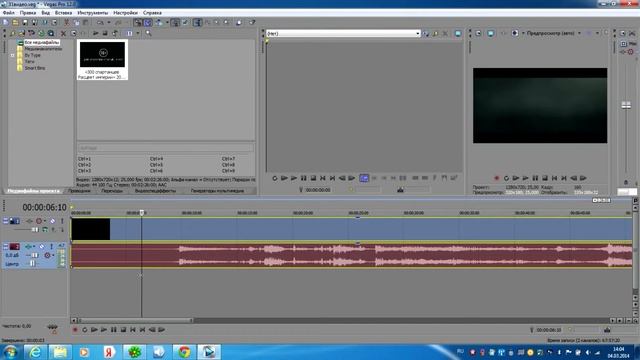Open dropdown arrow next to auto crossfade icon
The image size is (640, 360).
pos(167,22)
